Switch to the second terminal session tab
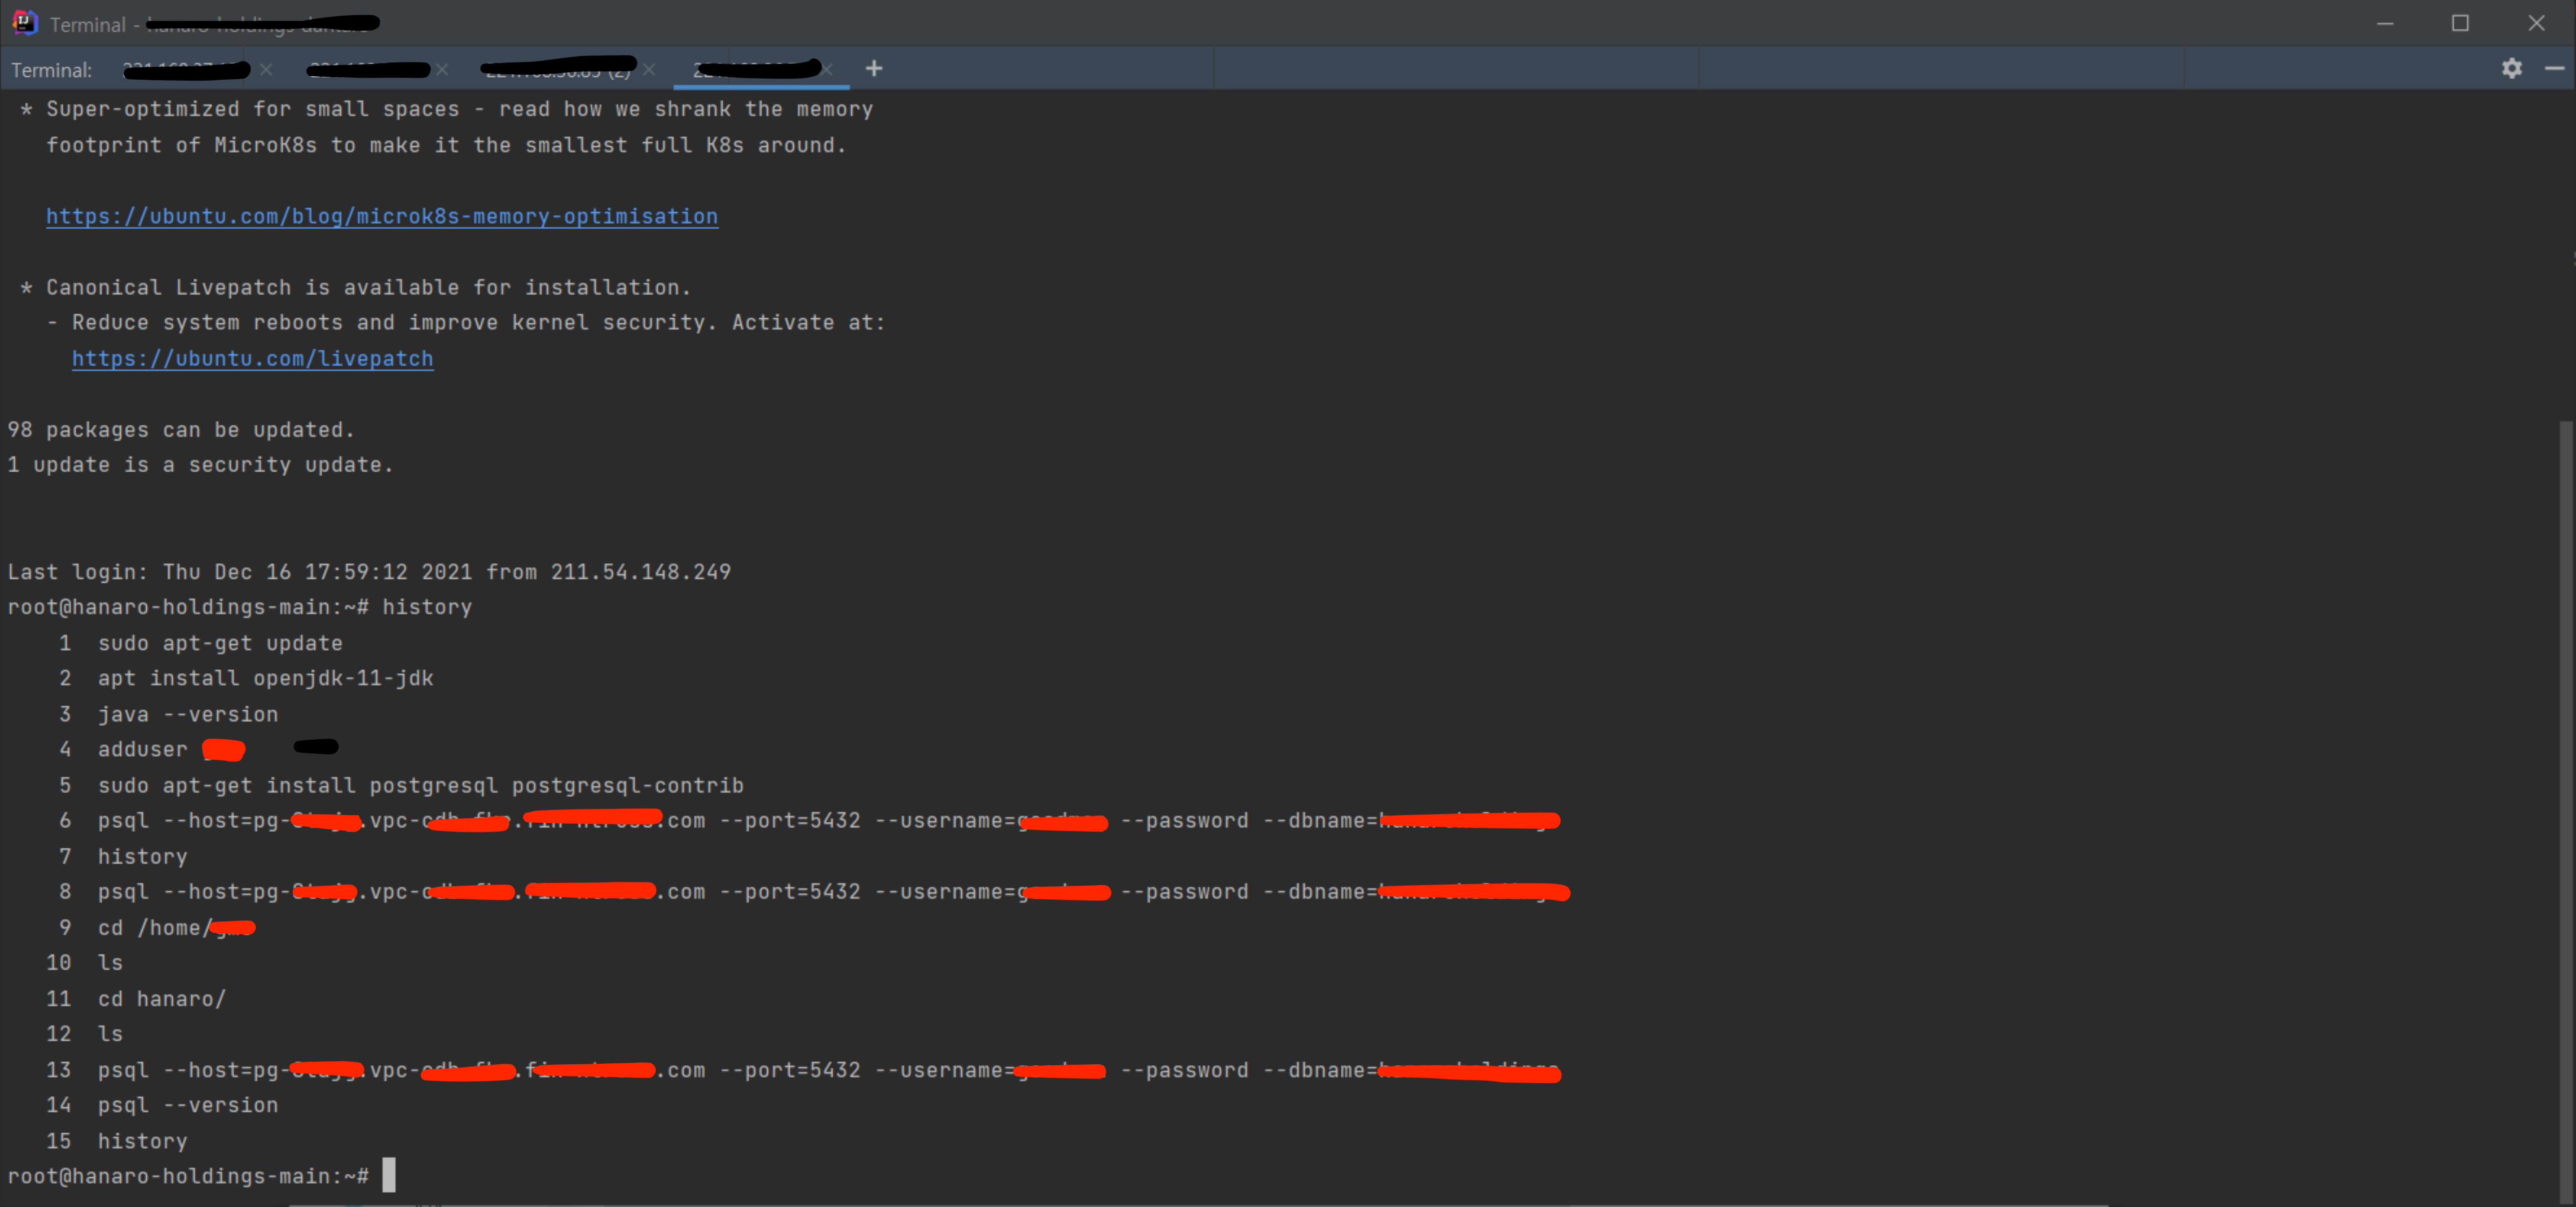 tap(368, 69)
